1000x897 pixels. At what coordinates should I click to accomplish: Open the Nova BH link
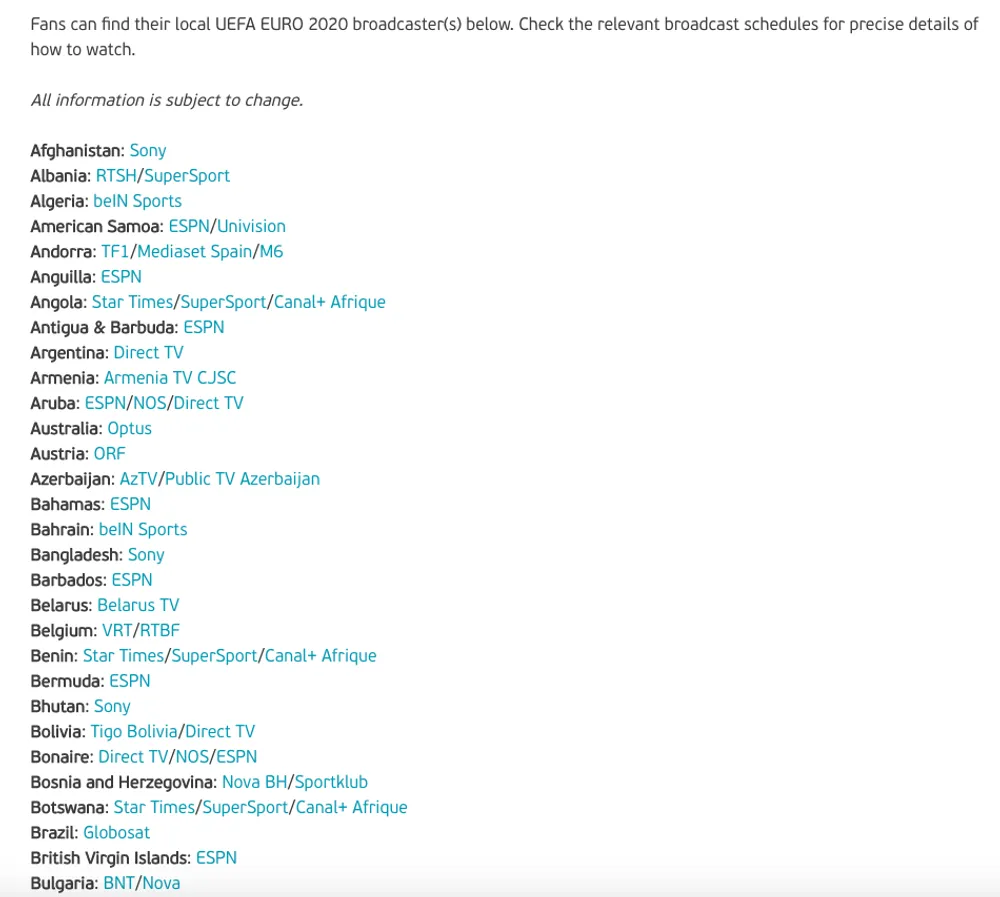(254, 782)
